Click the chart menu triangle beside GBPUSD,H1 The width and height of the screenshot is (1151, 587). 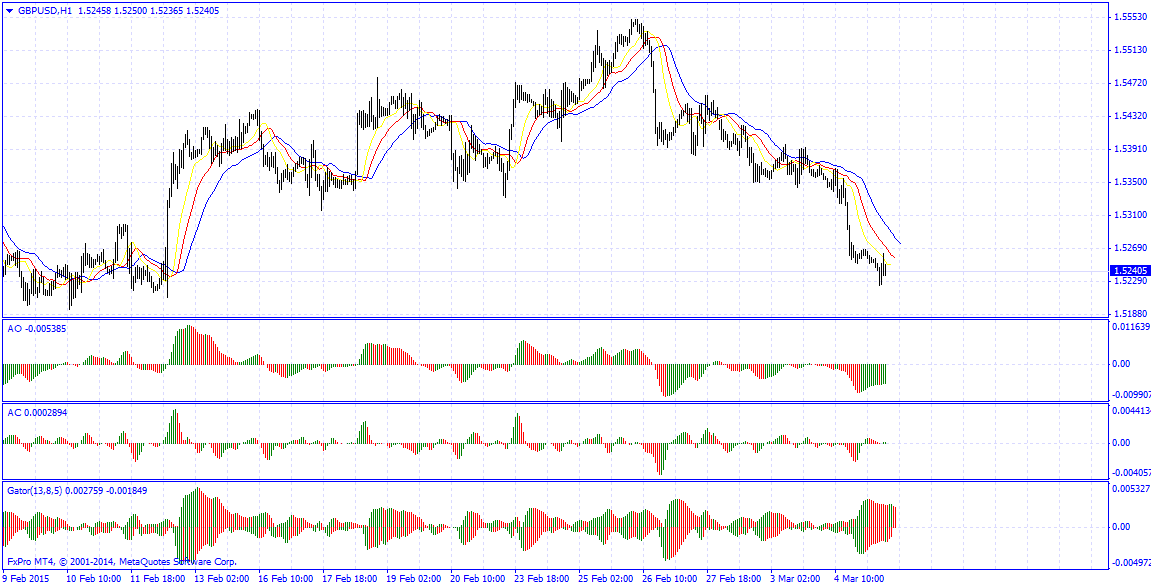(9, 11)
